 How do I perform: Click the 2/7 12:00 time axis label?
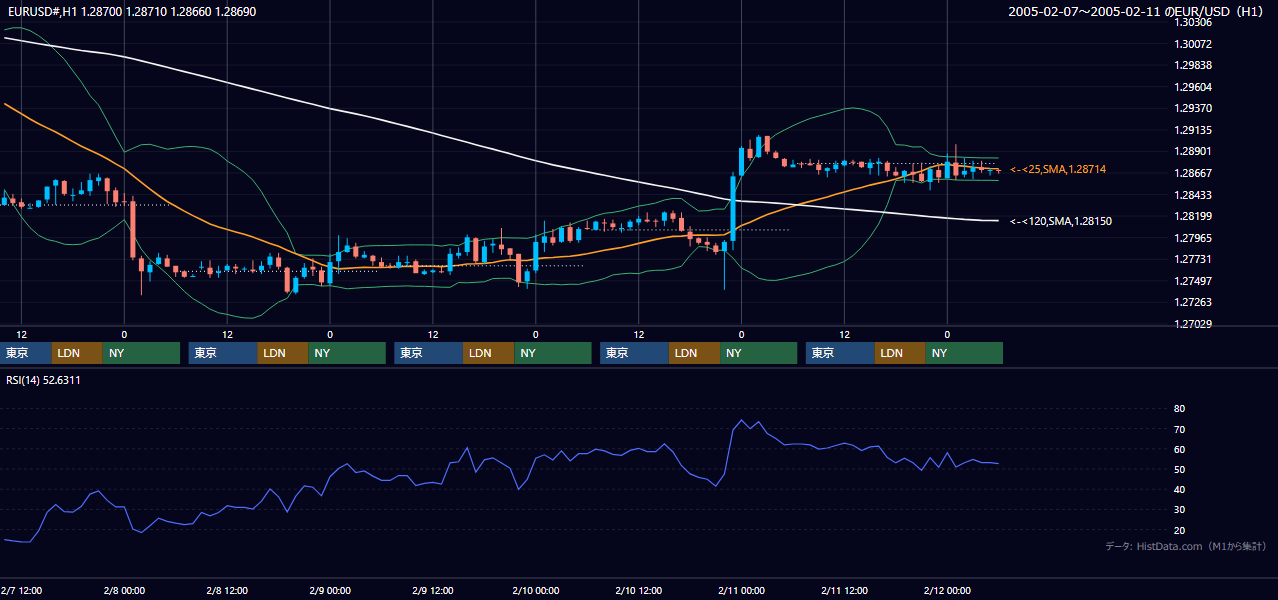21,590
